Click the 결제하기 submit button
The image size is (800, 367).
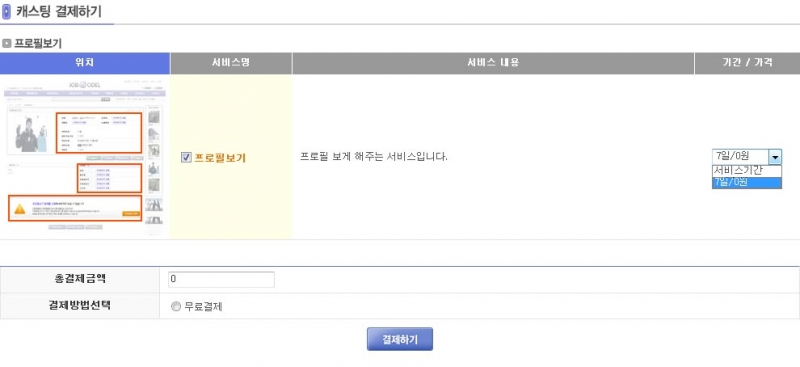tap(400, 339)
